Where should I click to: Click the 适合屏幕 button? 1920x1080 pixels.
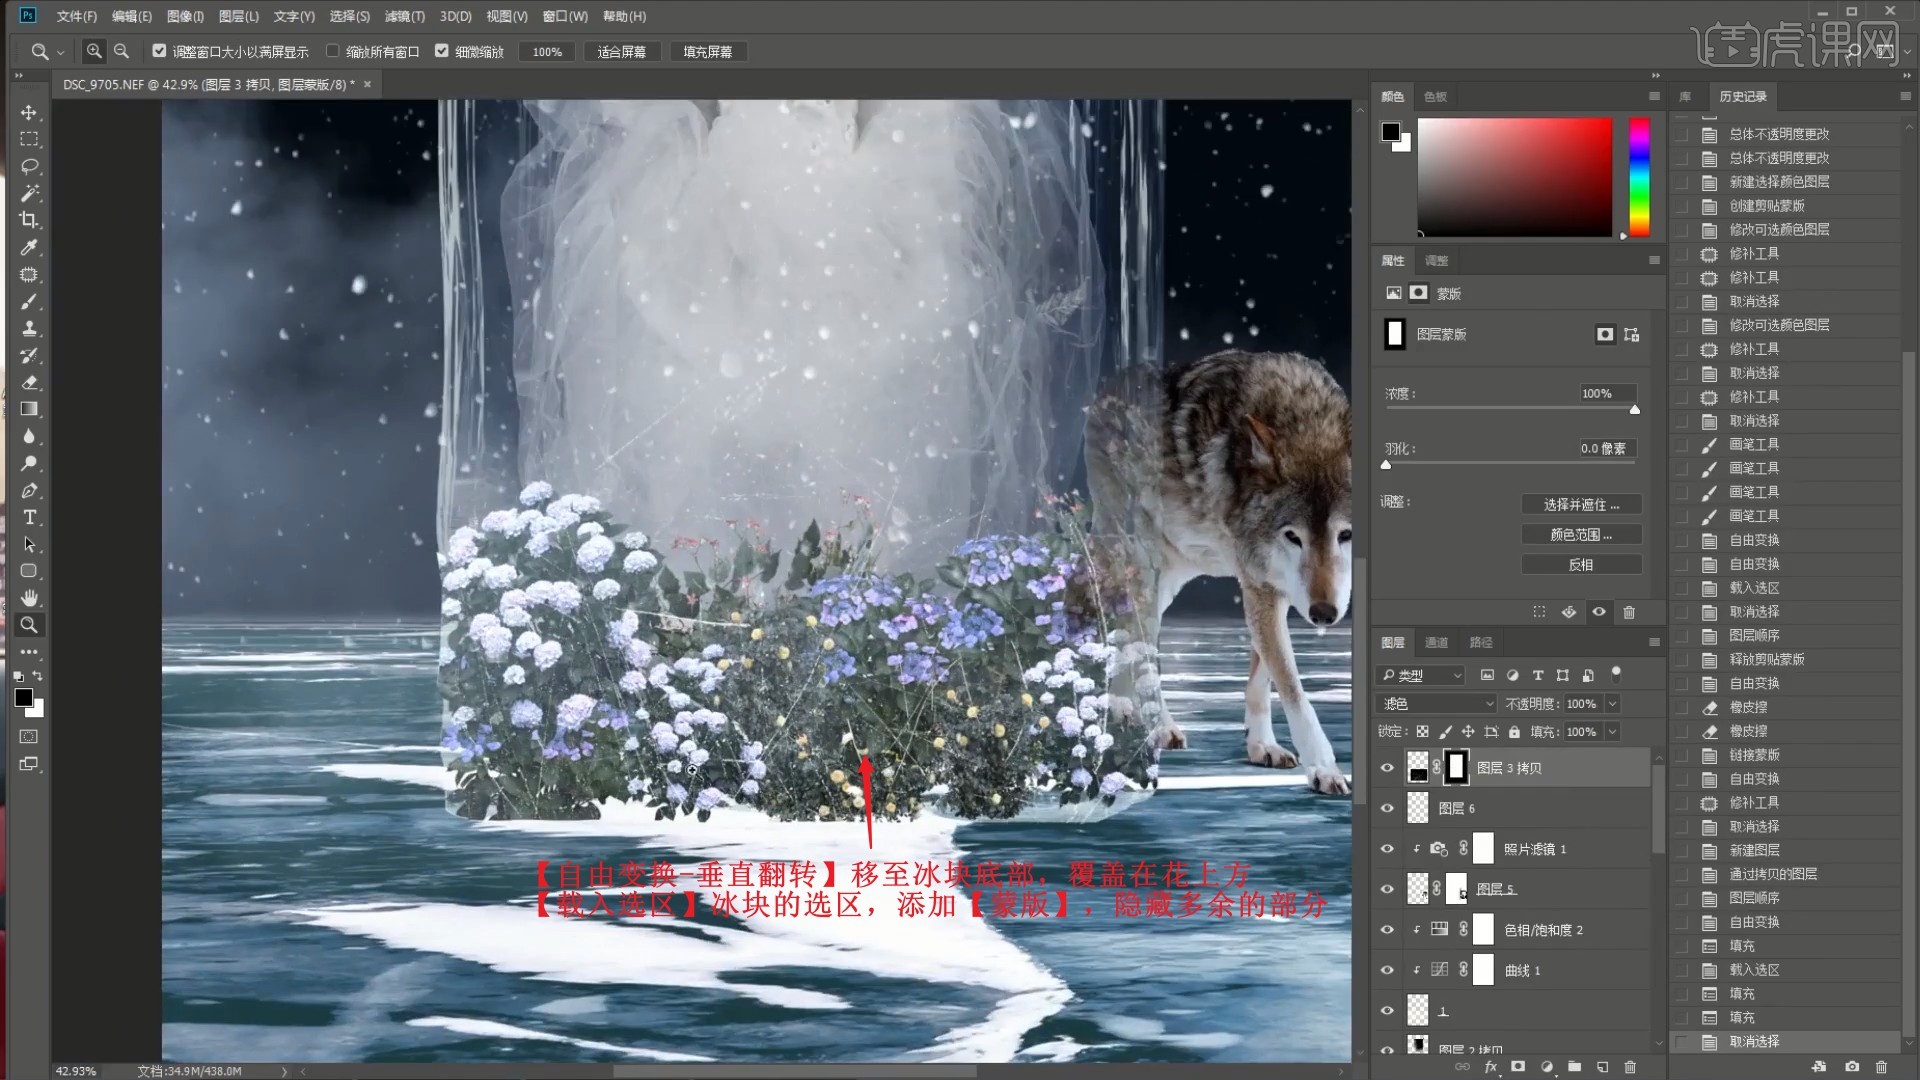coord(621,52)
